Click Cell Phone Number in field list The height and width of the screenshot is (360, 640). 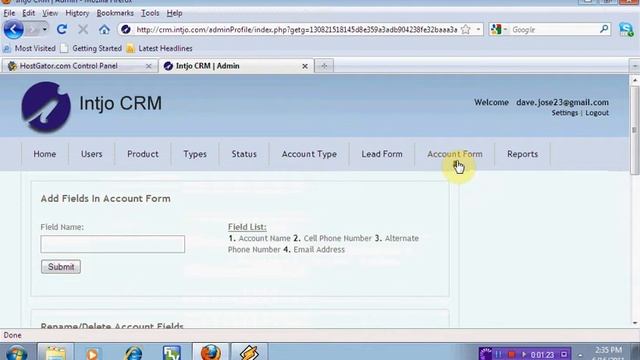coord(338,238)
